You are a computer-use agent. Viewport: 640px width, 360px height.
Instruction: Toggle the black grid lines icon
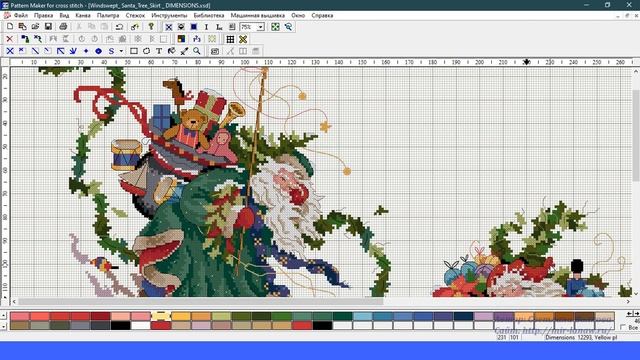coord(230,39)
